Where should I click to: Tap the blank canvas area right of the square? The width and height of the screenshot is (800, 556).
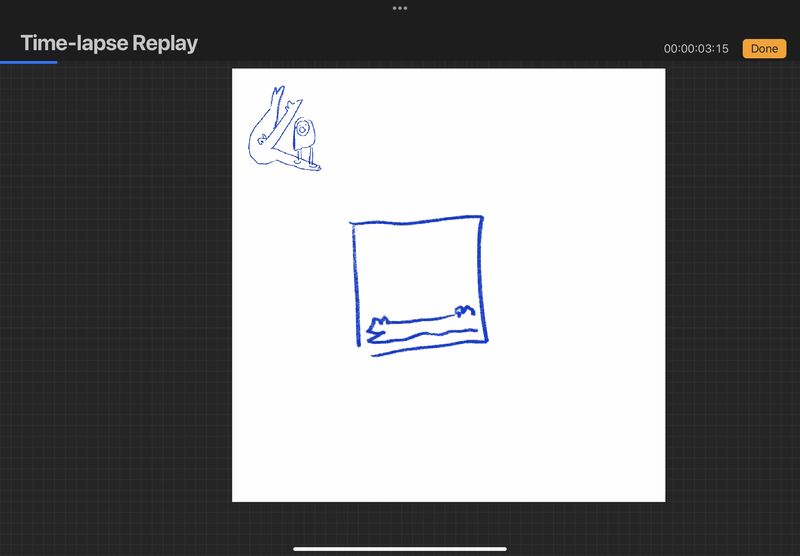click(x=575, y=280)
